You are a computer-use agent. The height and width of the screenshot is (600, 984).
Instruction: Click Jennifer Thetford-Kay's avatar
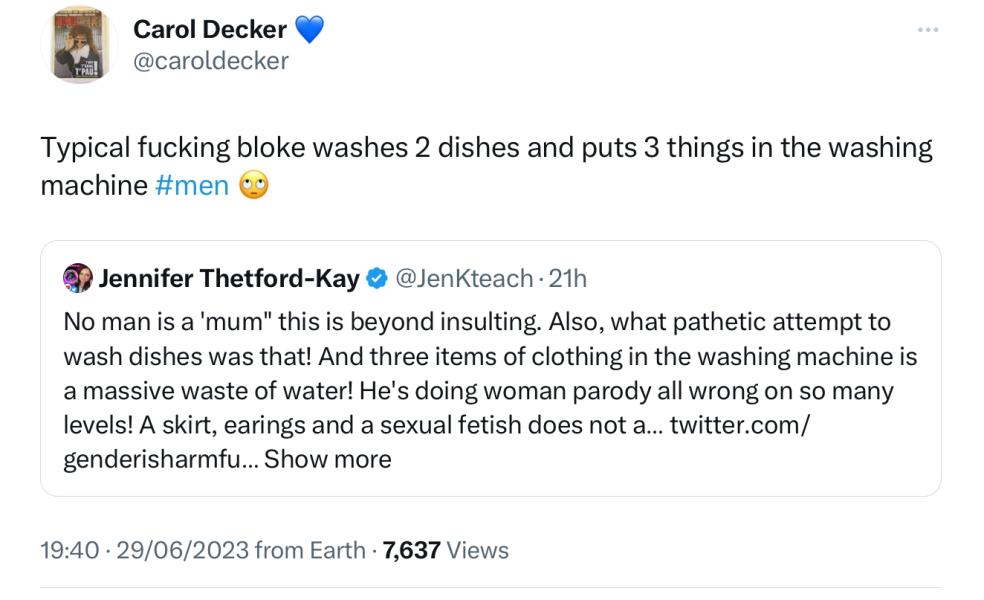pyautogui.click(x=77, y=278)
